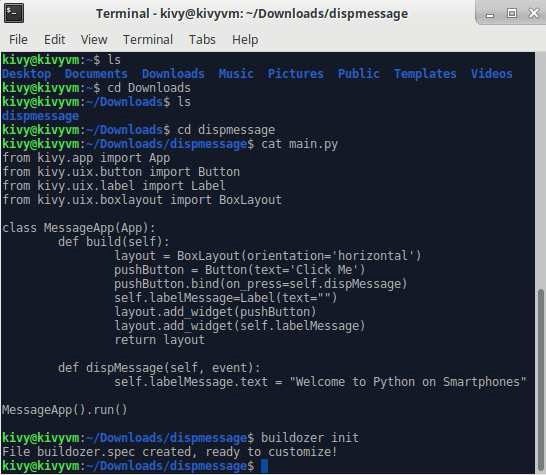Click the blue dispmessage directory listing

[x=40, y=116]
